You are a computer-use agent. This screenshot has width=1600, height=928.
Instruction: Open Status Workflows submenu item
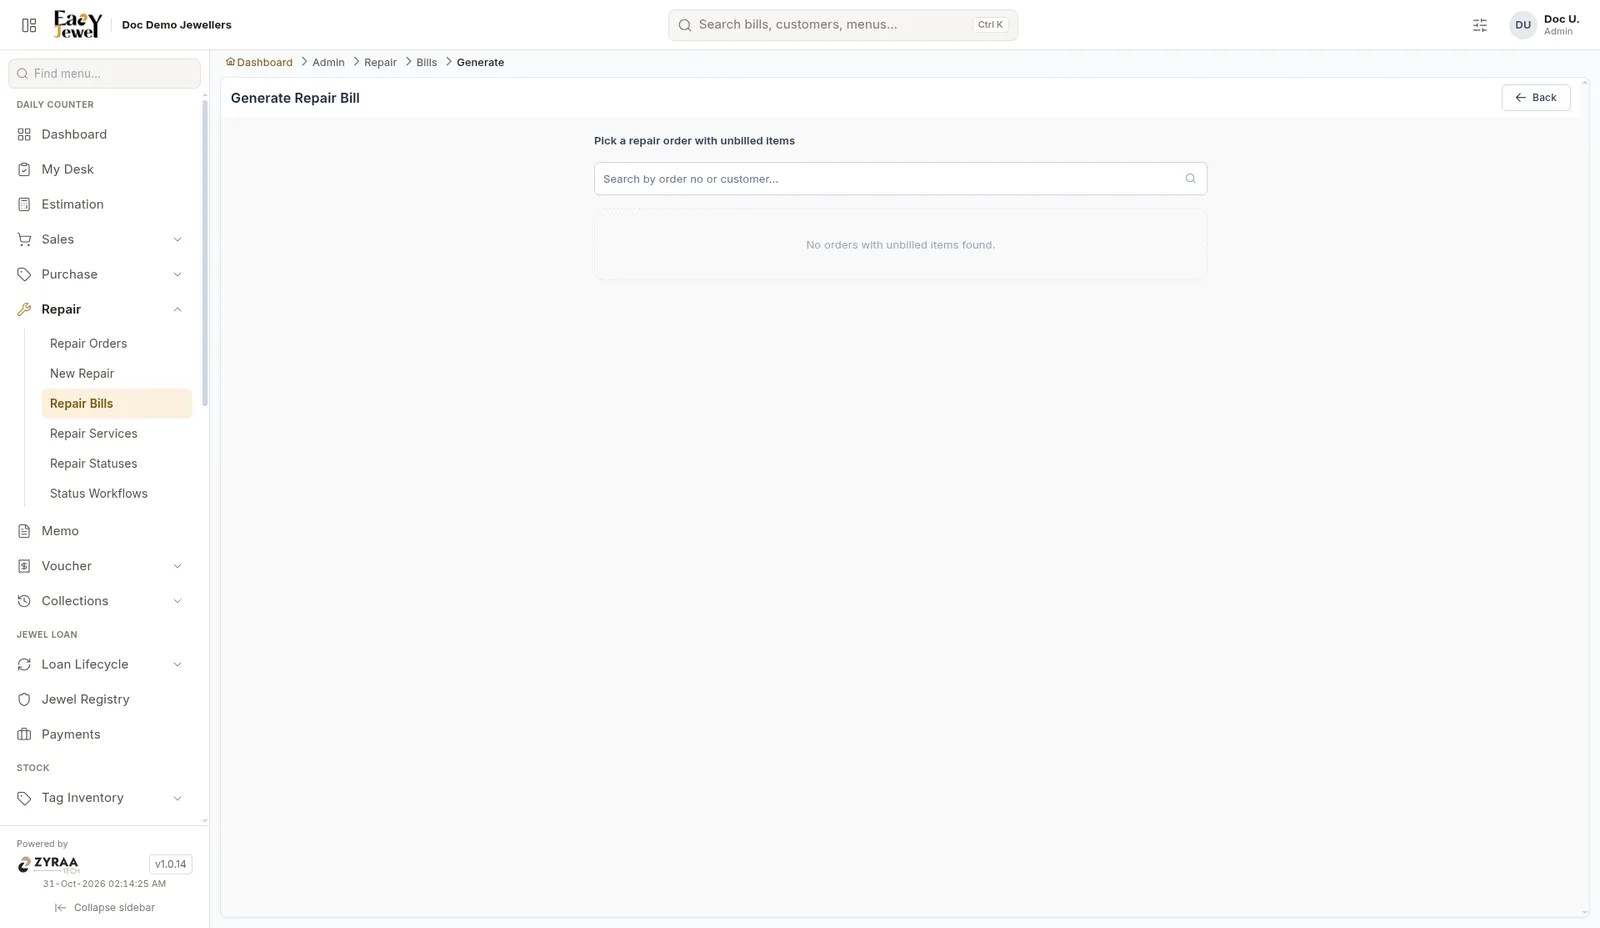[116, 493]
